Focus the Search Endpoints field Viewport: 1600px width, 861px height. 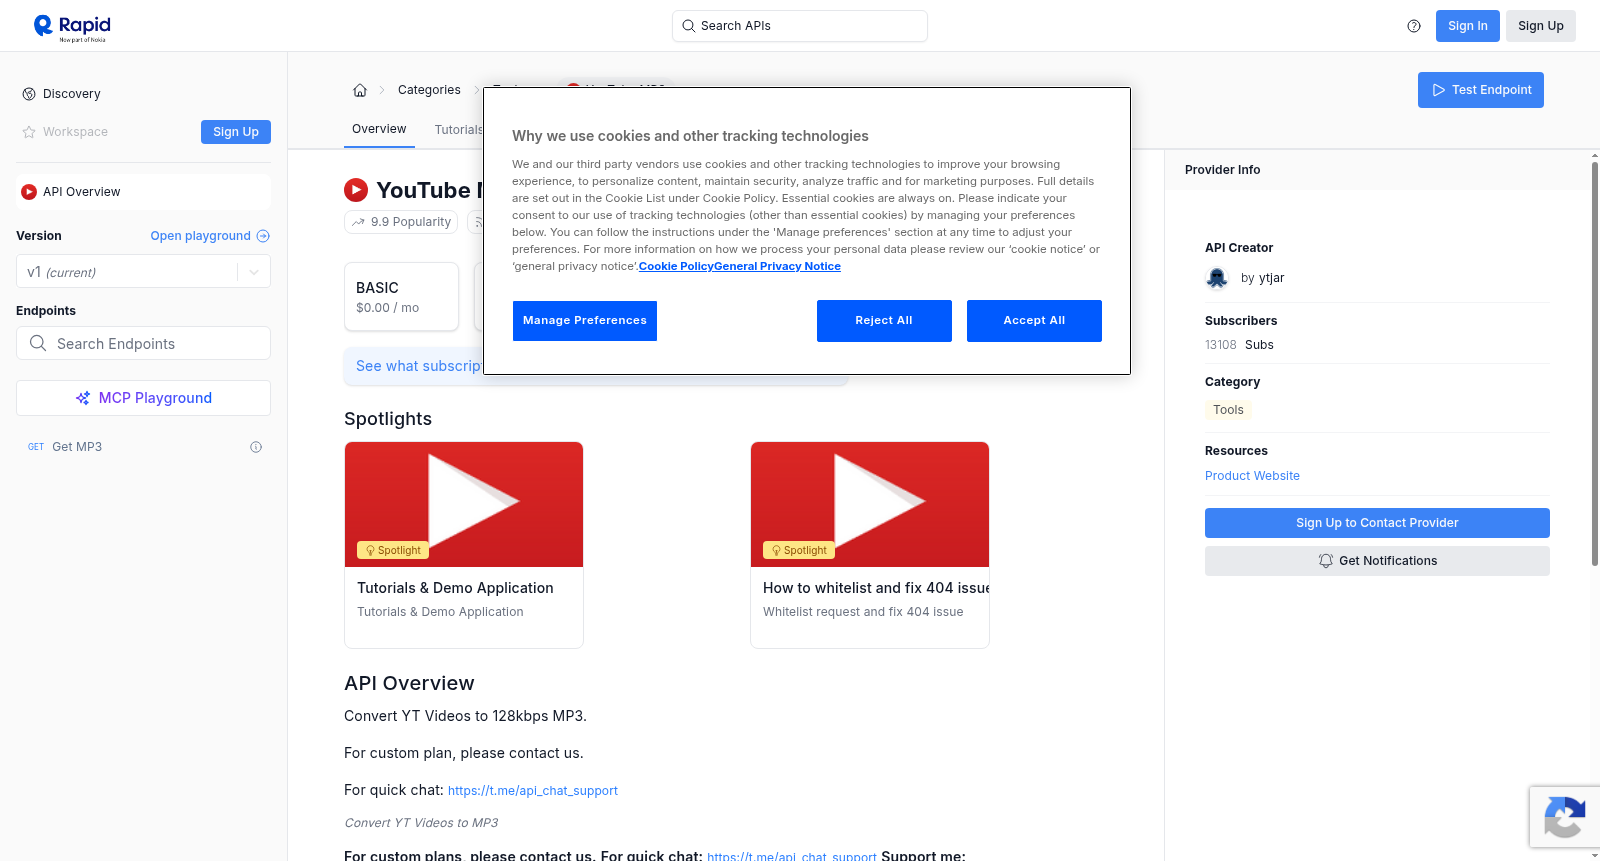pos(143,343)
